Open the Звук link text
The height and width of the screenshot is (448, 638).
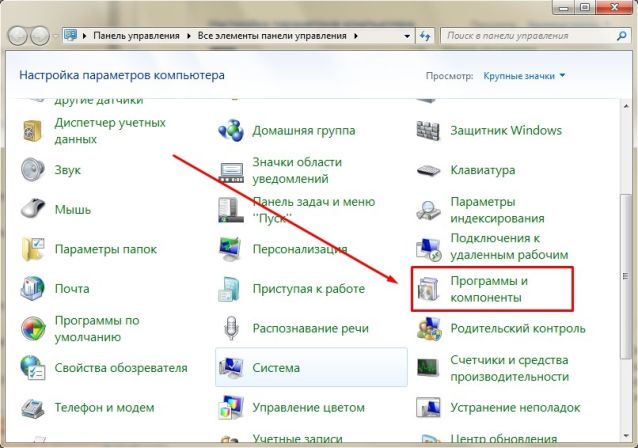68,170
